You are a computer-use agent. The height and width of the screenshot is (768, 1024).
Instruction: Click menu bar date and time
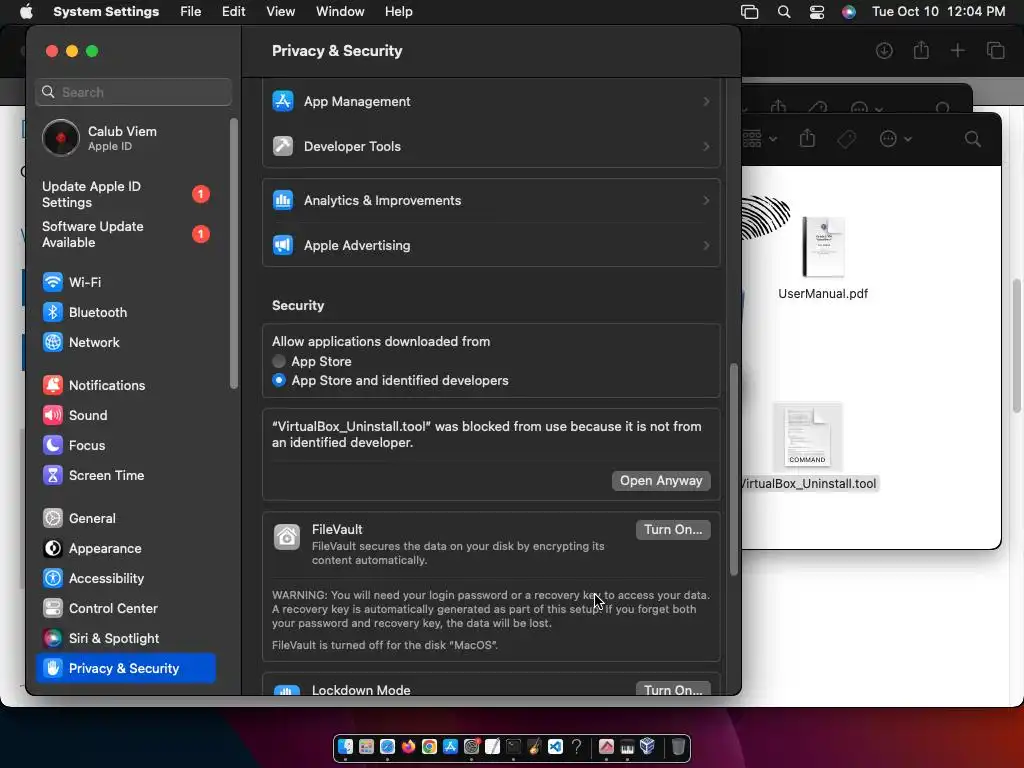pyautogui.click(x=938, y=12)
